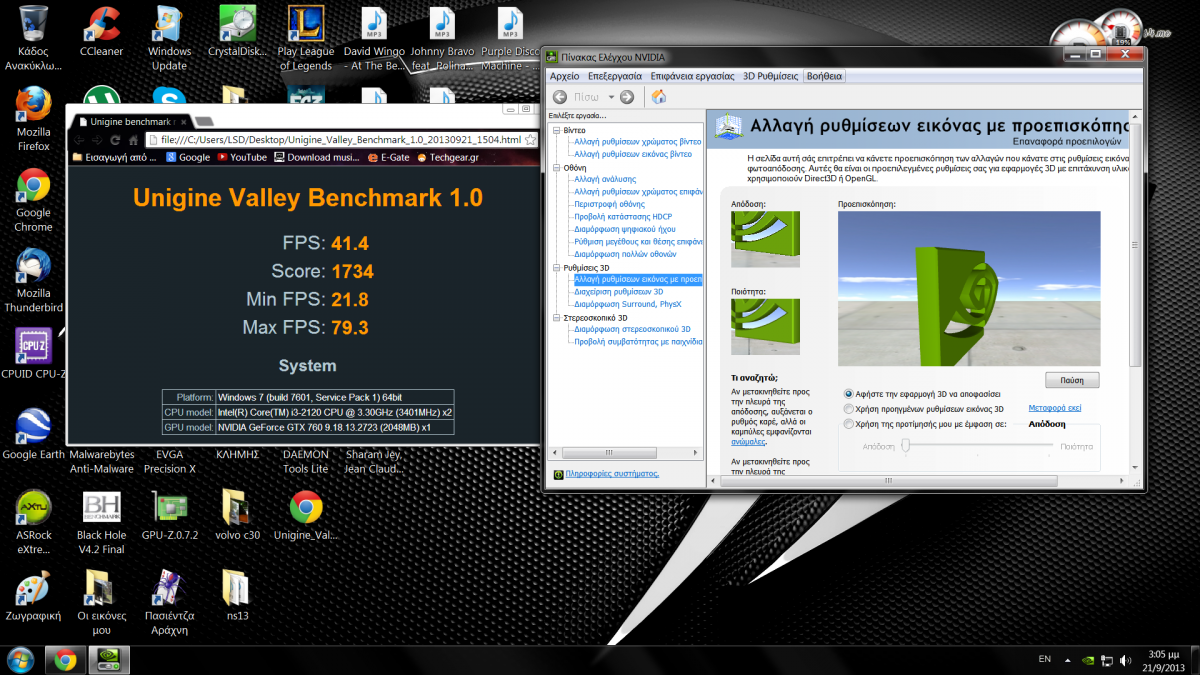Go to Chrome's home page button
Image resolution: width=1200 pixels, height=675 pixels.
[132, 139]
